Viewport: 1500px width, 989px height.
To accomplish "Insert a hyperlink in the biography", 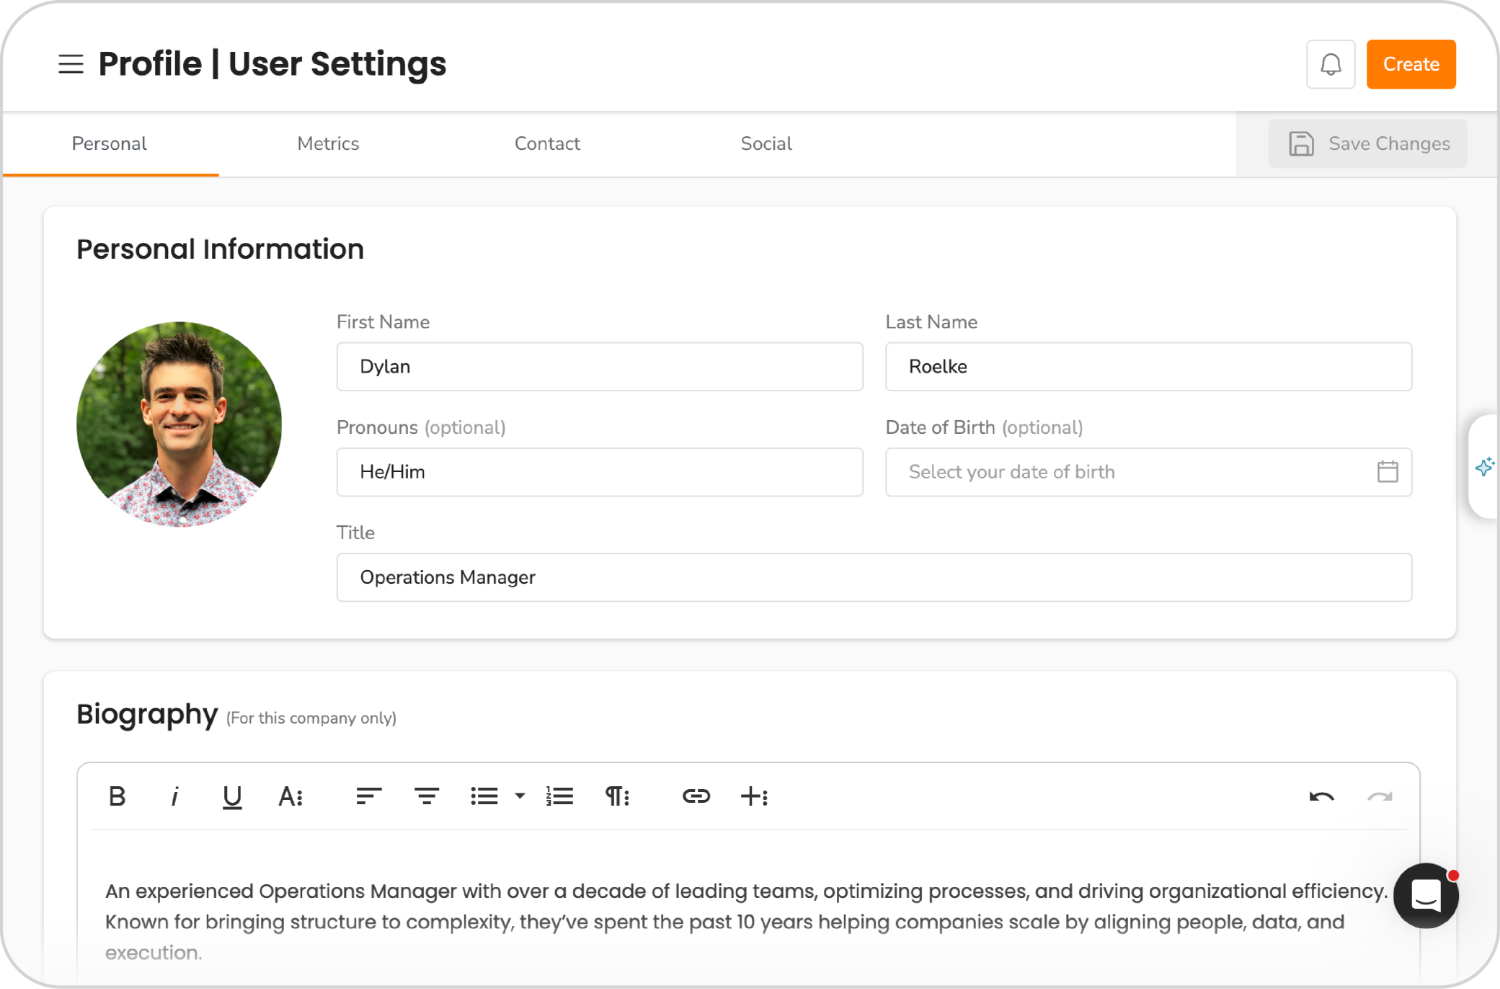I will point(696,796).
